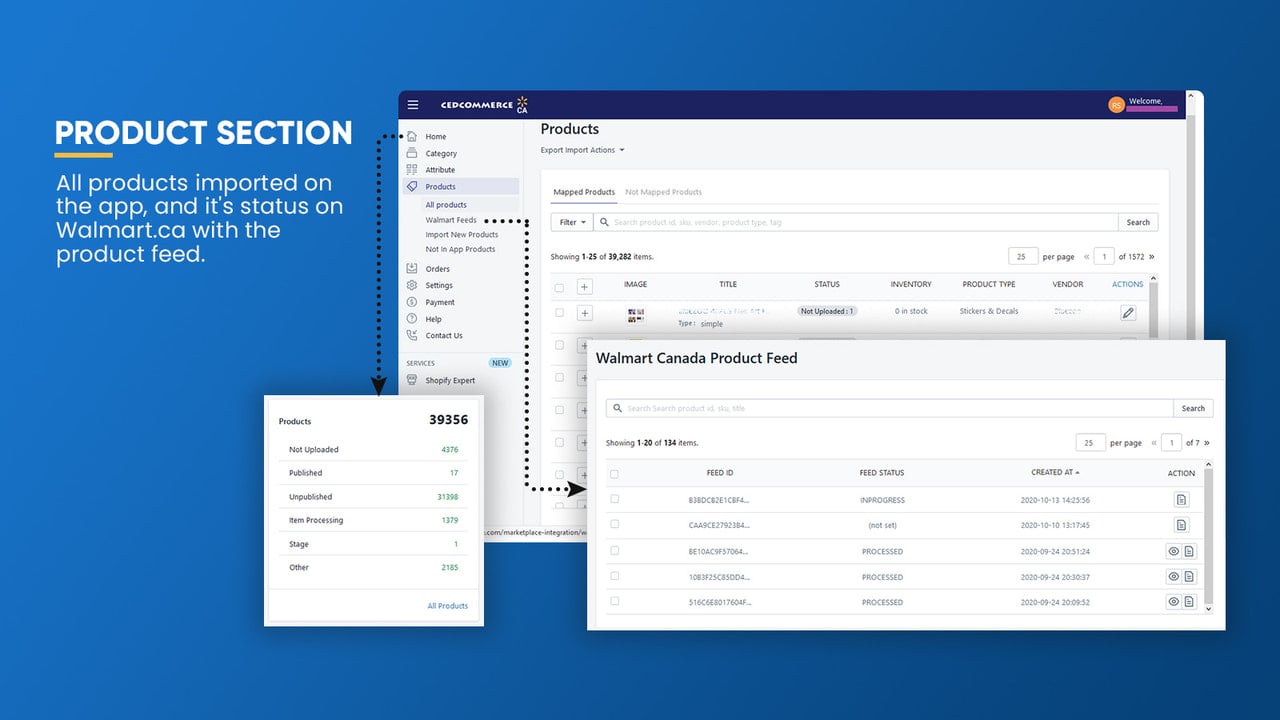The image size is (1280, 720).
Task: Open Settings gear icon in sidebar
Action: 412,285
